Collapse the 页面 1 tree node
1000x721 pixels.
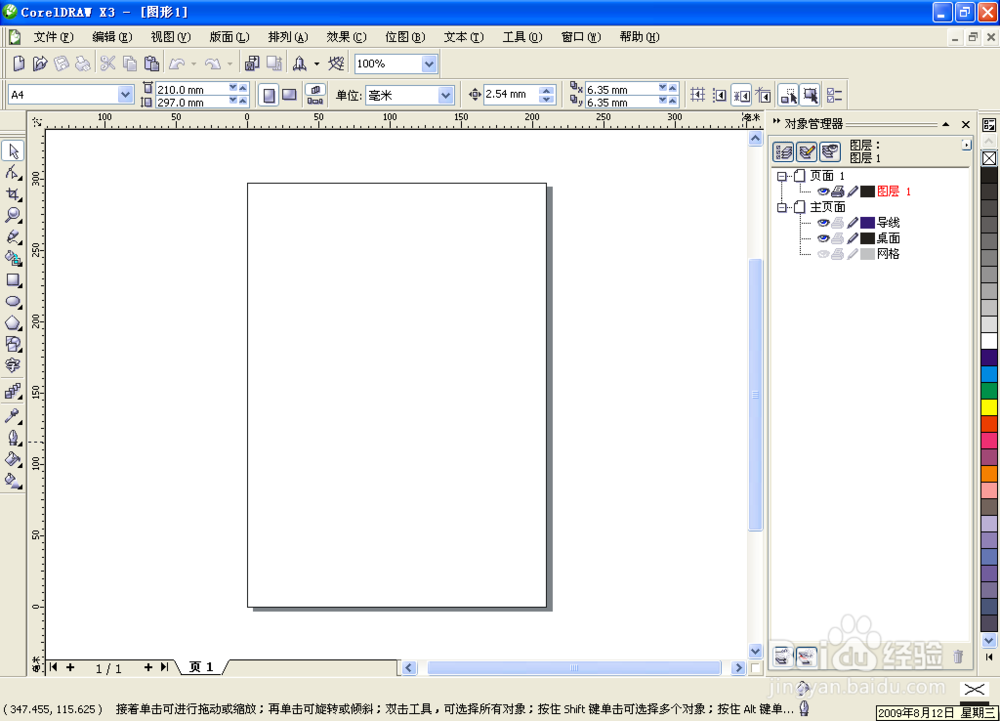(784, 176)
